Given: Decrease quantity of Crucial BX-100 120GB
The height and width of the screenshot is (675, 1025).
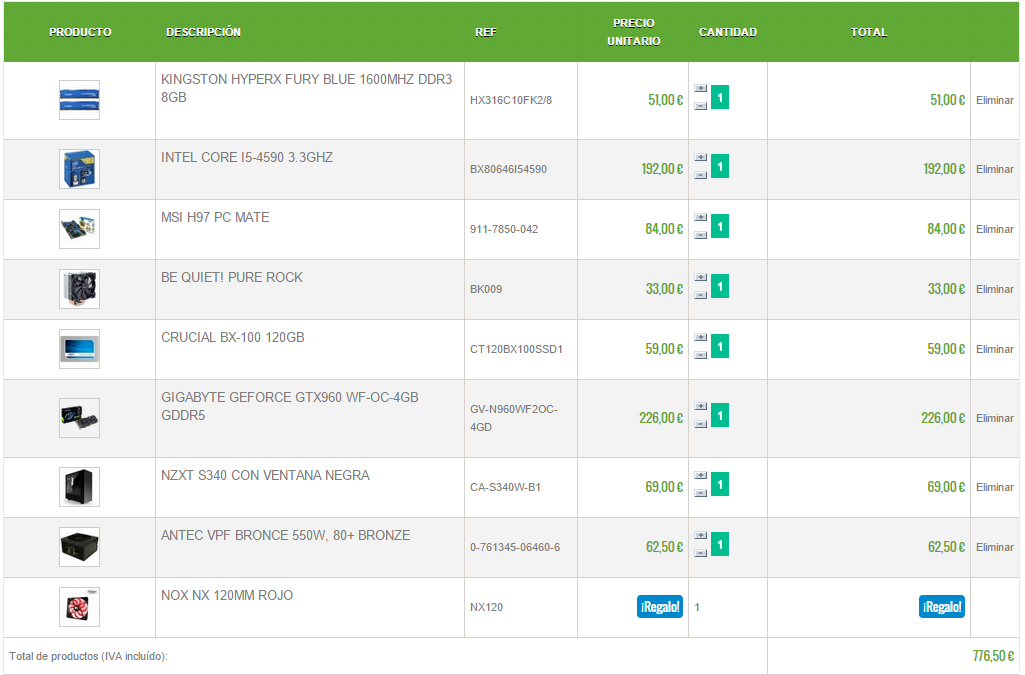Looking at the screenshot, I should click(x=700, y=356).
